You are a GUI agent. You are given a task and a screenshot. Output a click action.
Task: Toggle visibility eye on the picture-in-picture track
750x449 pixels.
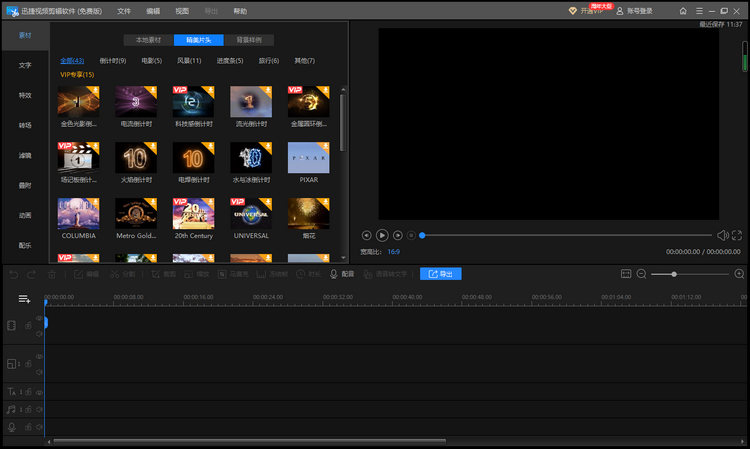(39, 356)
